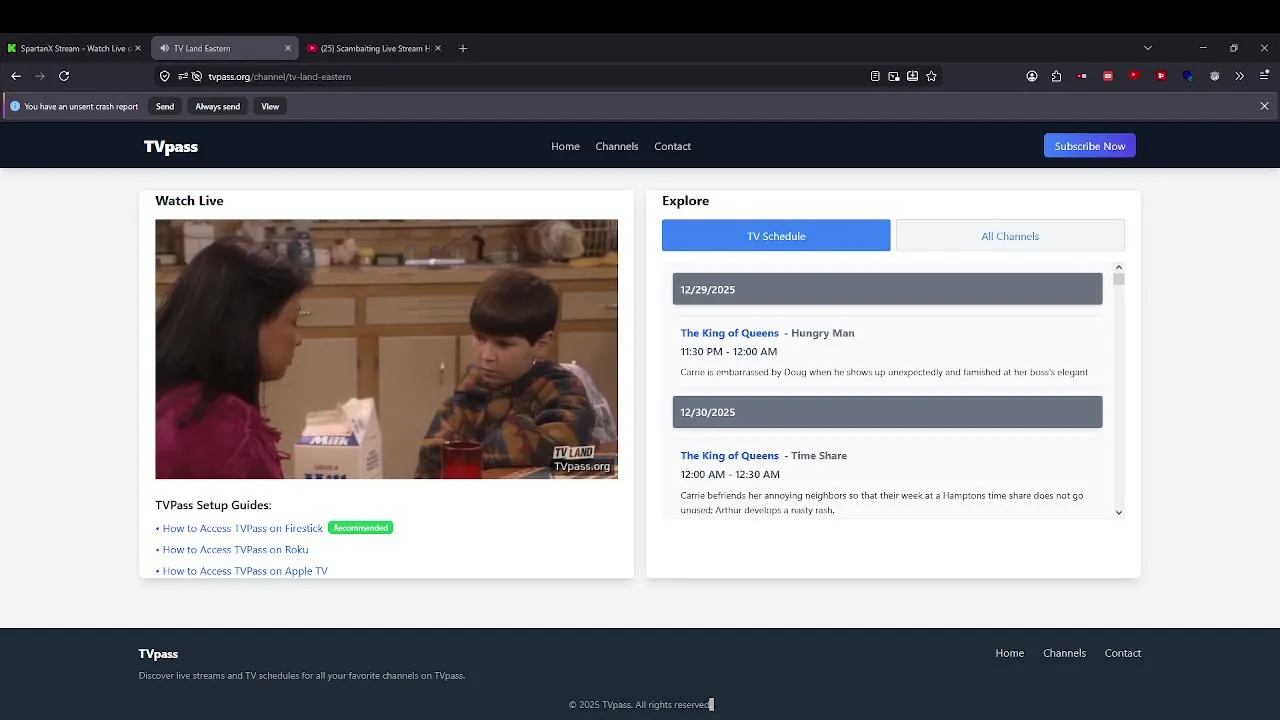Select the TV Land Eastern tab
Screen dimensions: 1280x720
coord(225,48)
